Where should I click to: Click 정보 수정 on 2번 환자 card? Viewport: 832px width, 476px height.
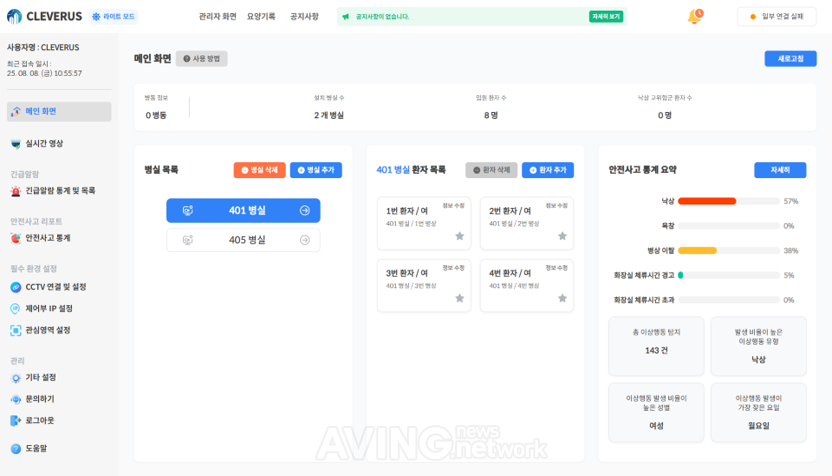pyautogui.click(x=556, y=206)
